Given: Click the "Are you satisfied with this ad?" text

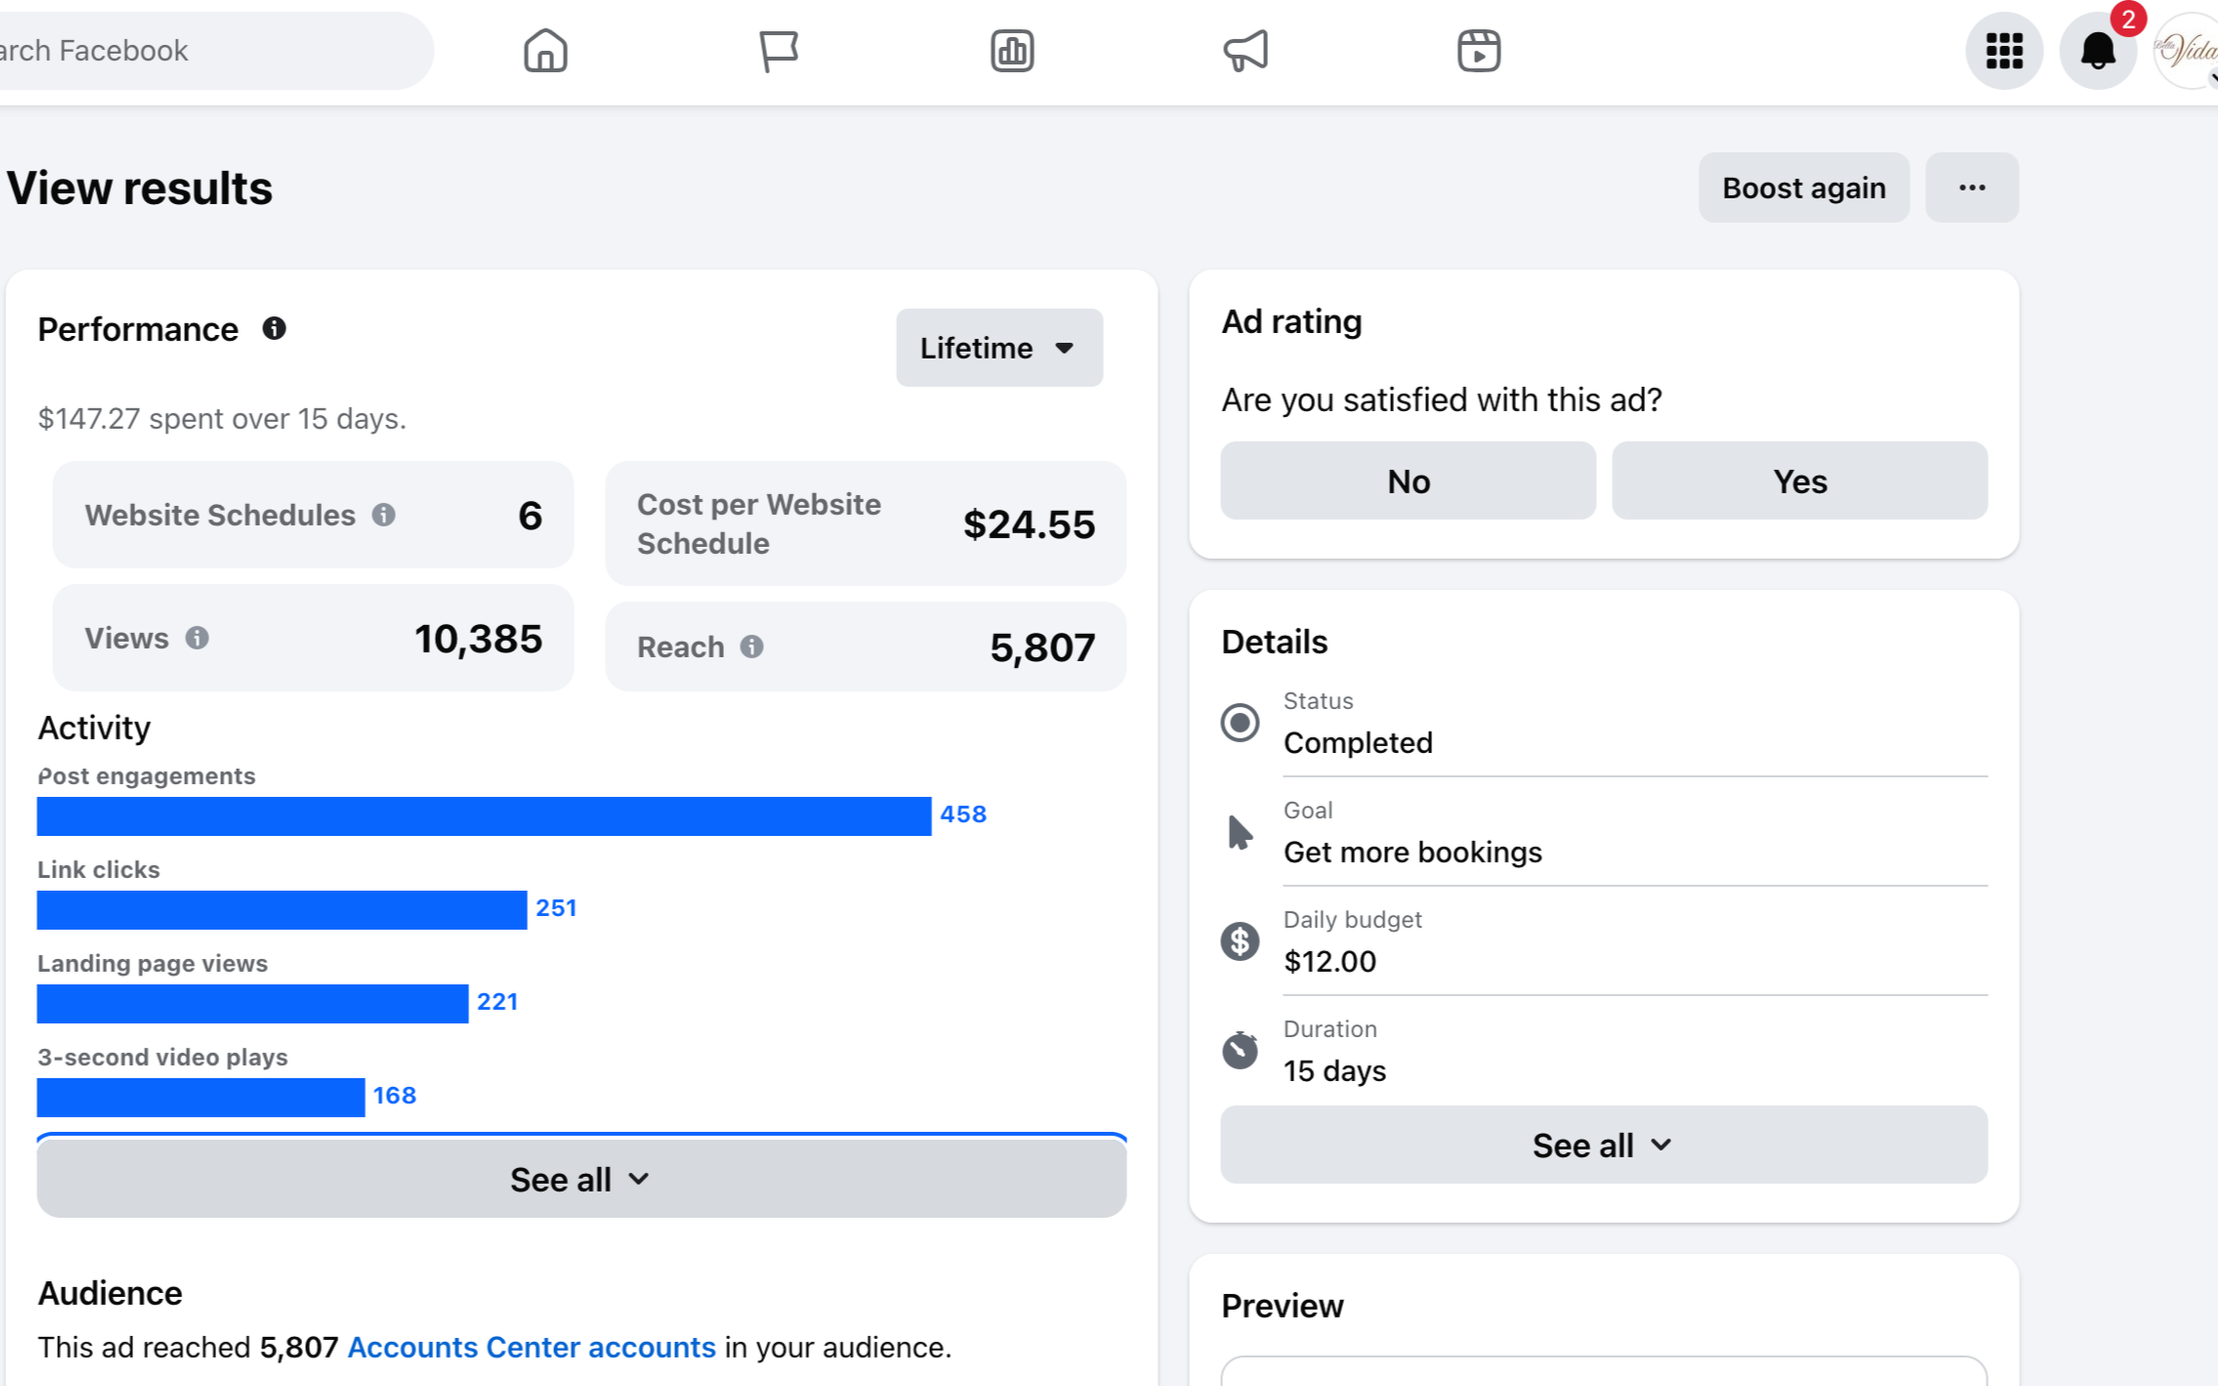Looking at the screenshot, I should click(x=1441, y=400).
